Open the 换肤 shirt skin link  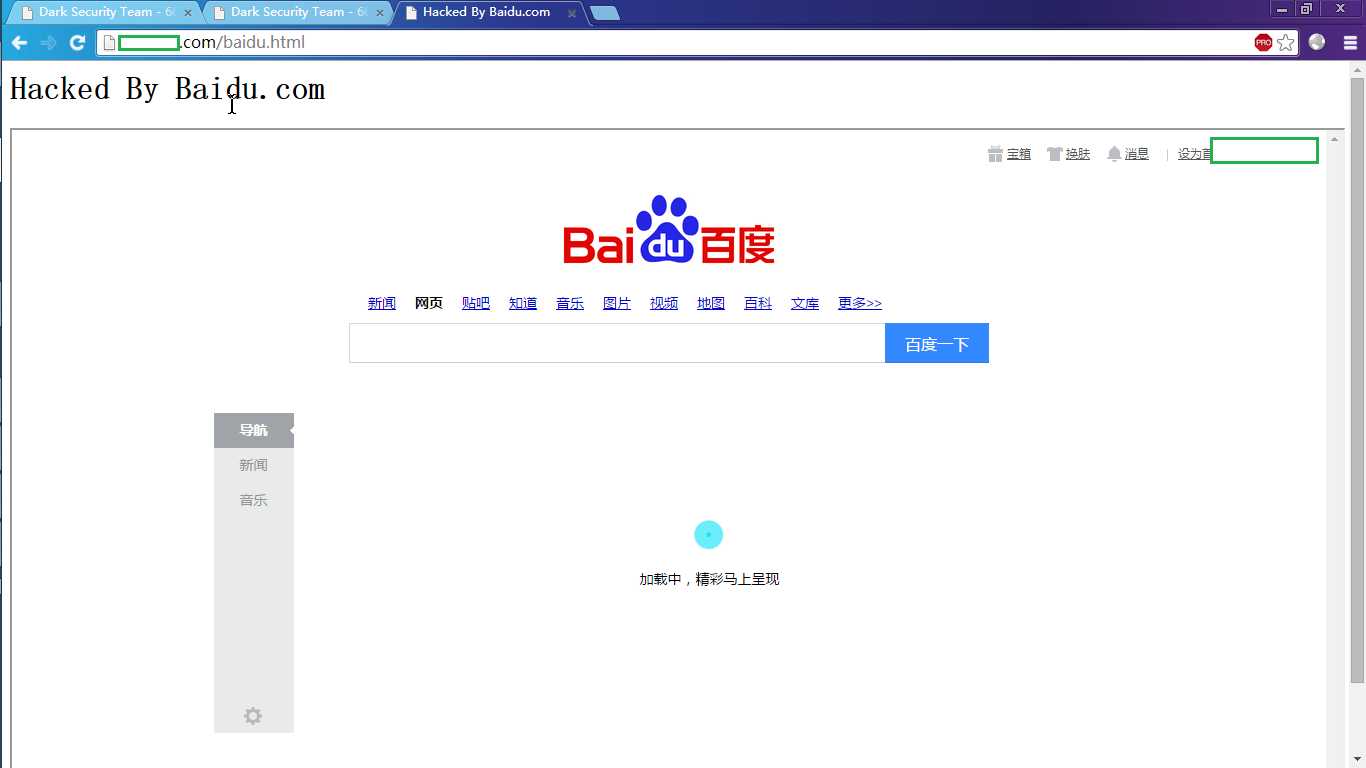[x=1068, y=154]
